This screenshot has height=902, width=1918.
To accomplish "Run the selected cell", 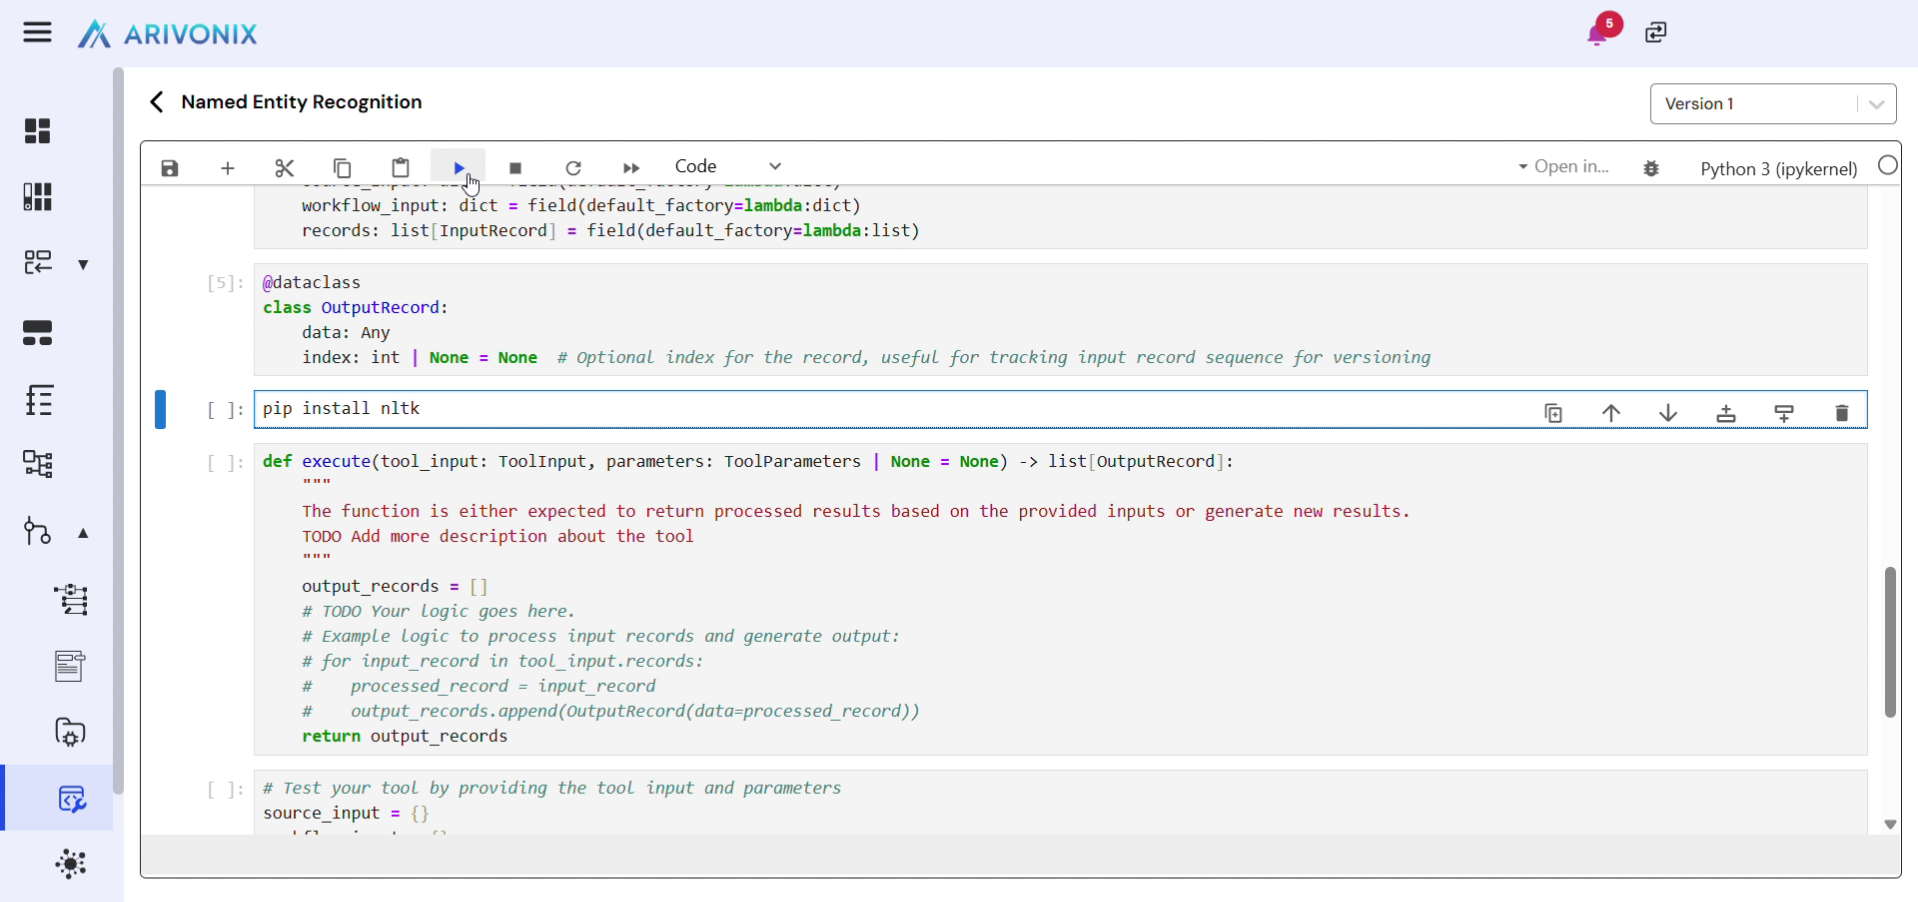I will pyautogui.click(x=458, y=168).
